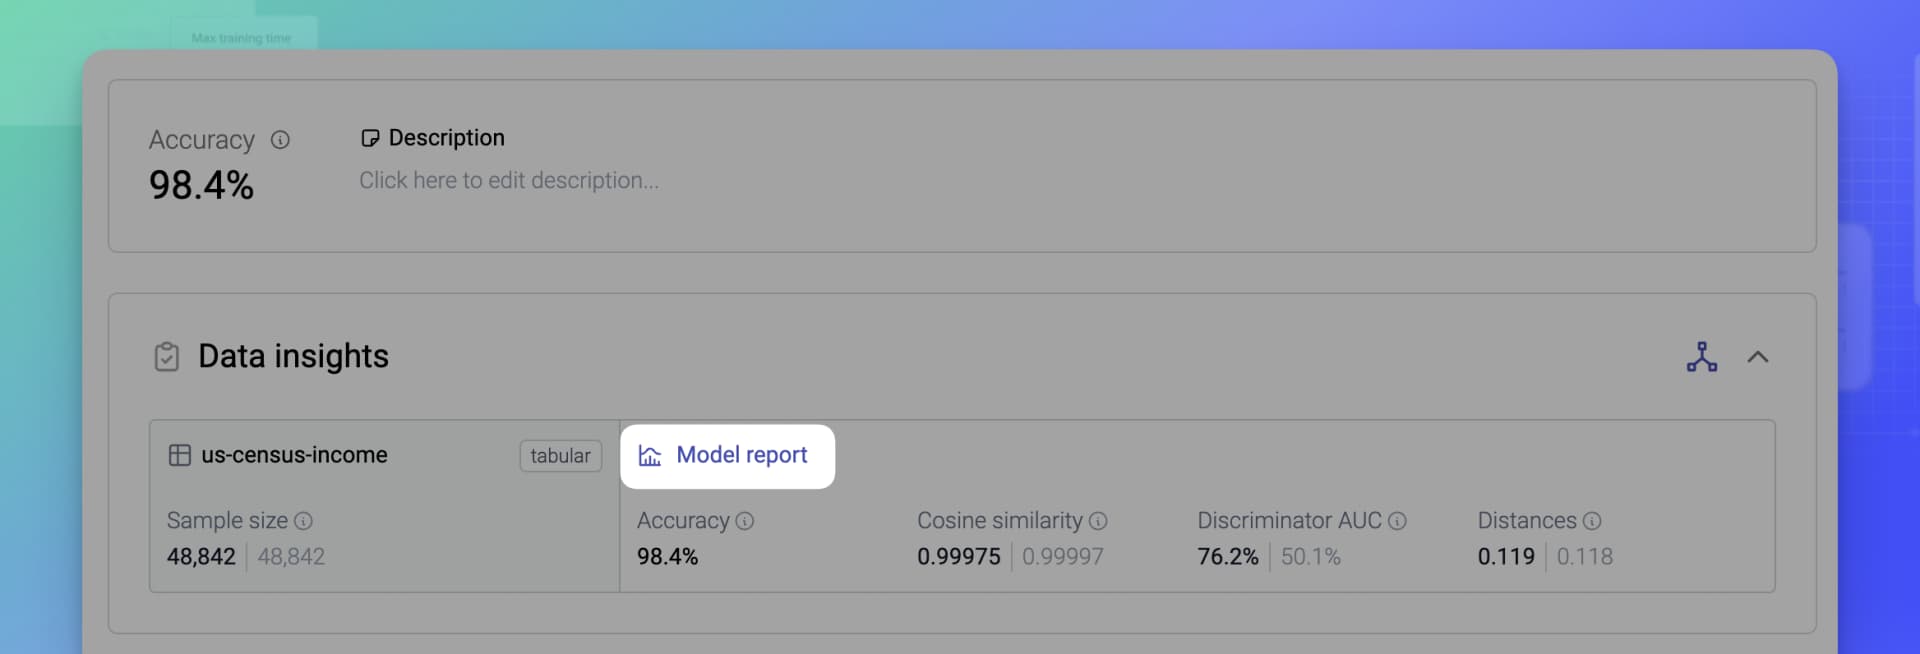Click the description field to edit it

[x=509, y=180]
